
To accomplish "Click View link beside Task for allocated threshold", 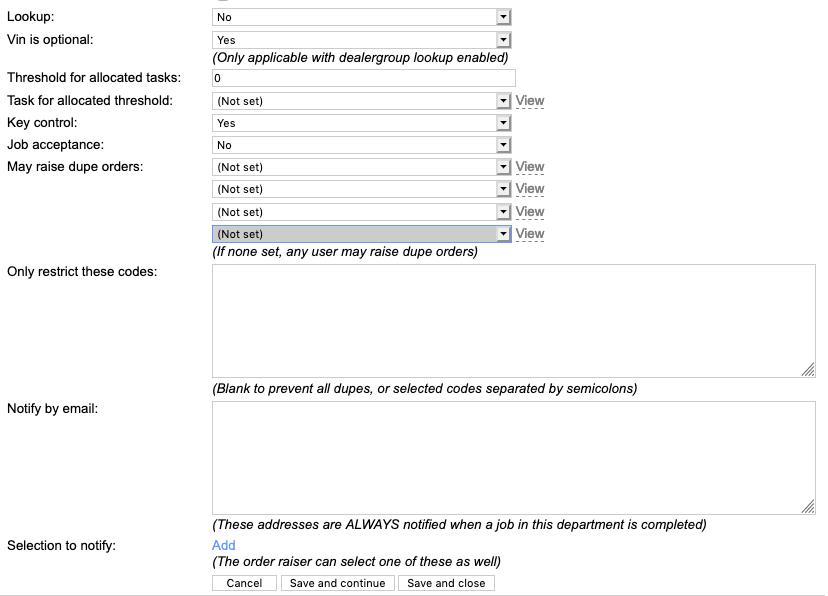I will [x=529, y=101].
